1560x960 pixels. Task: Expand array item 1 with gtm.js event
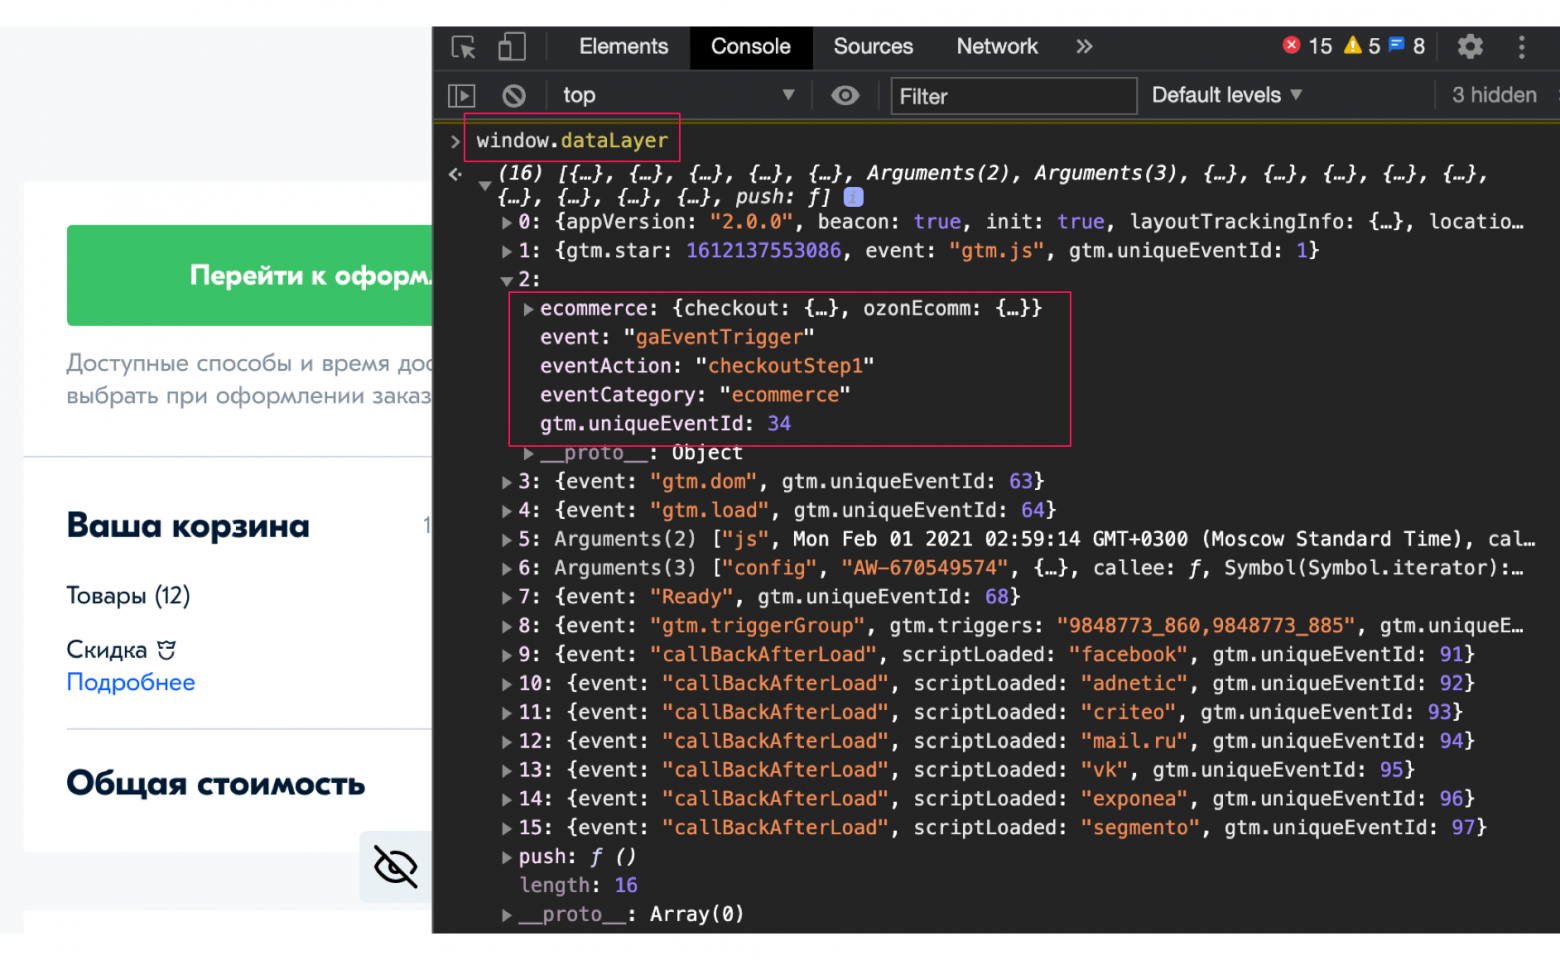click(x=507, y=251)
